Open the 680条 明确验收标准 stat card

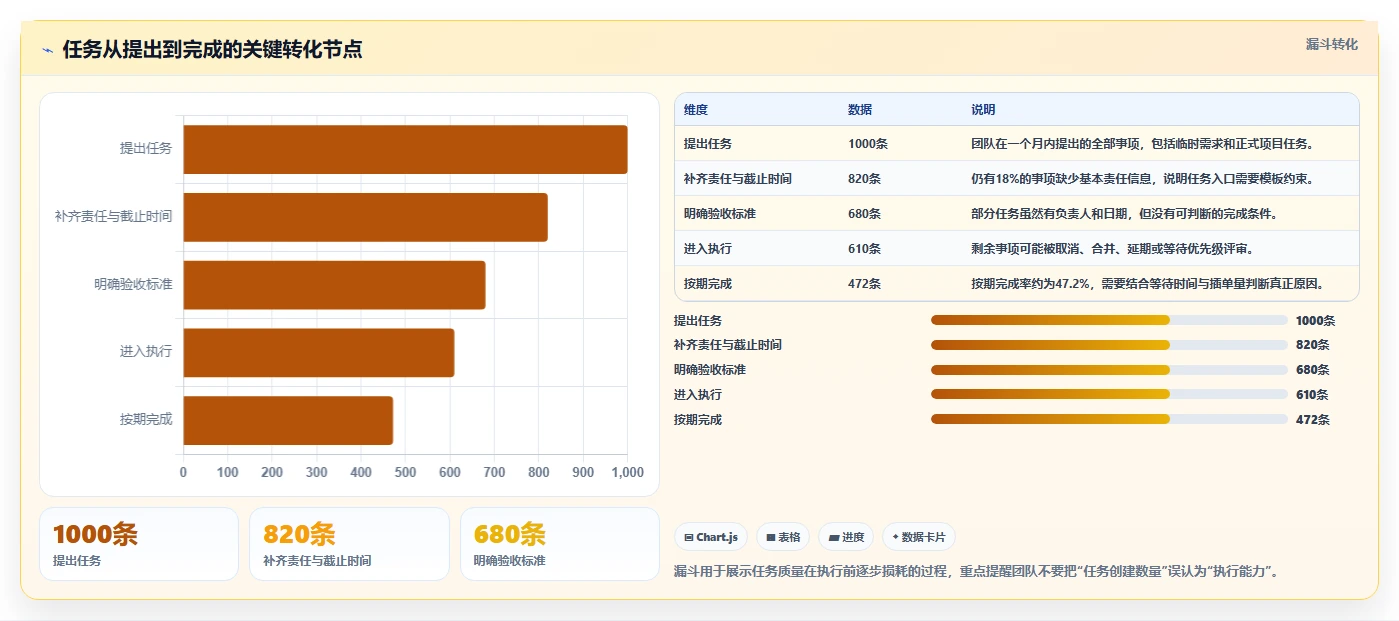coord(560,544)
